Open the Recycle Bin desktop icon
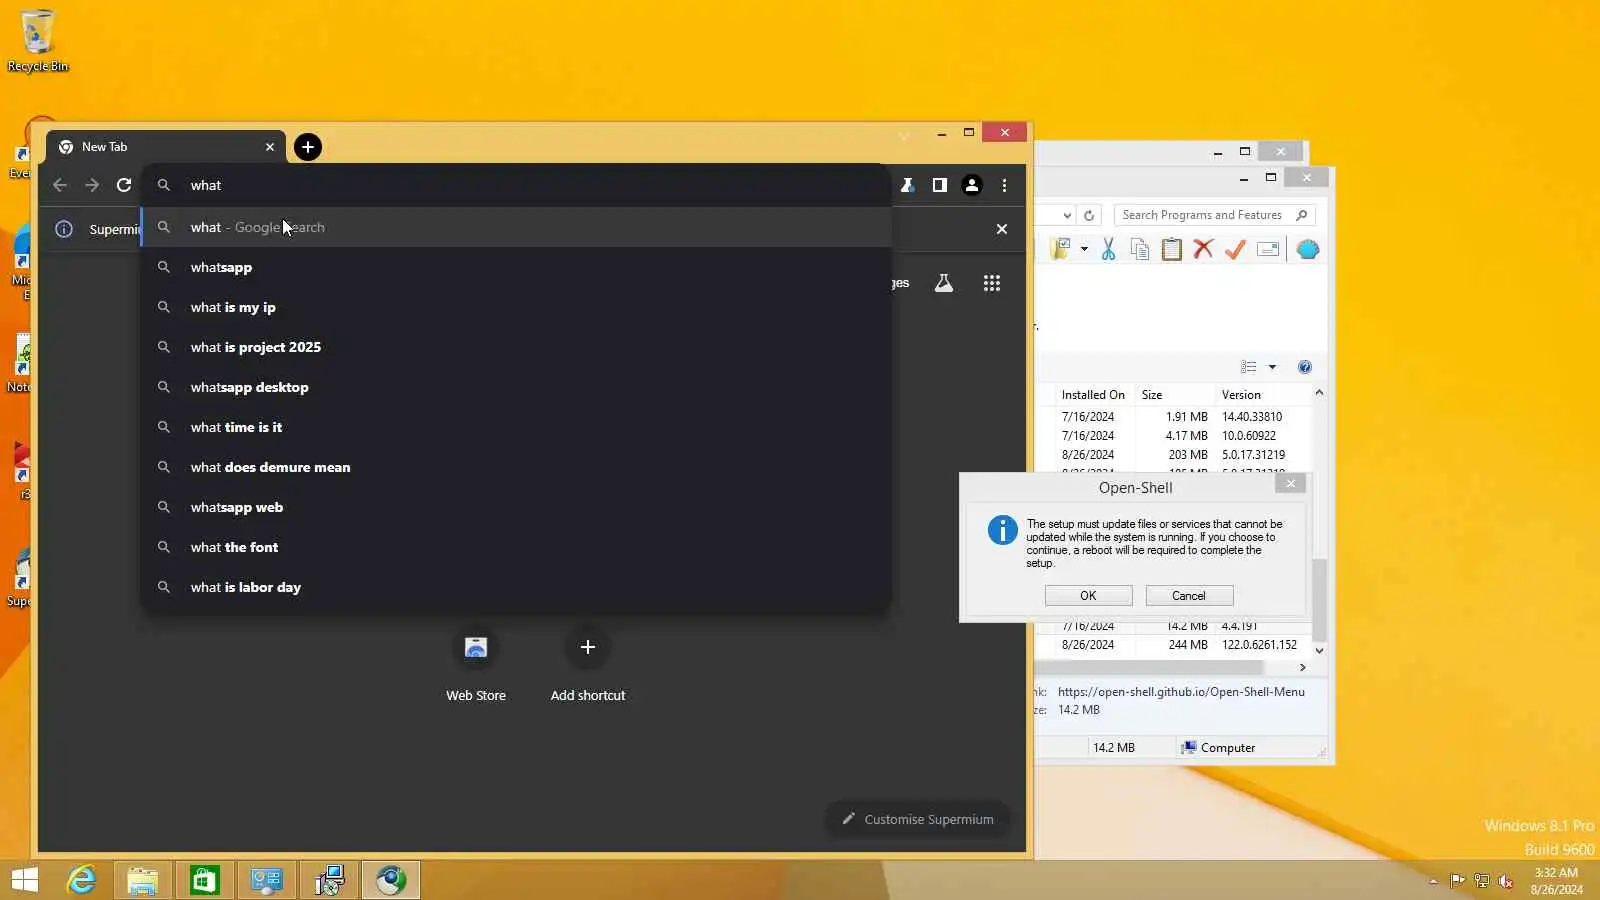 pyautogui.click(x=38, y=40)
